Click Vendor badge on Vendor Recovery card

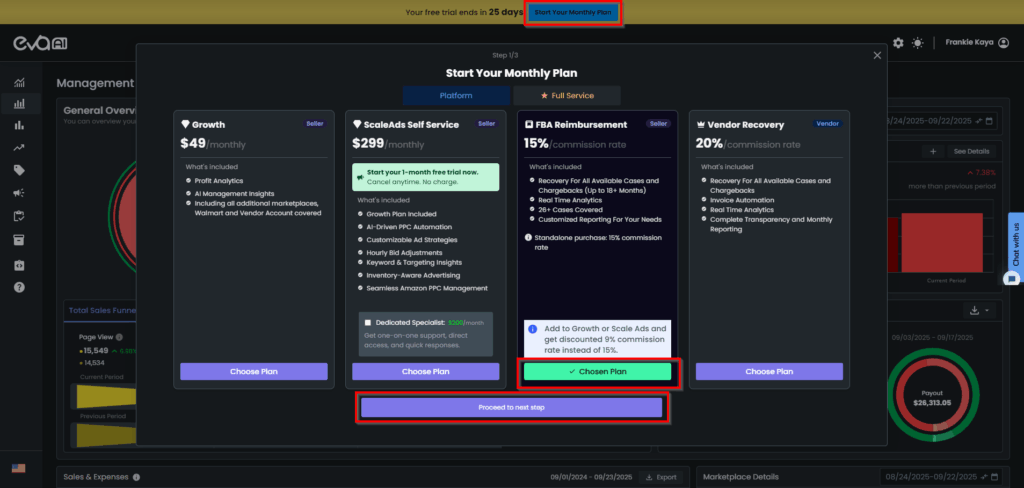click(x=828, y=123)
